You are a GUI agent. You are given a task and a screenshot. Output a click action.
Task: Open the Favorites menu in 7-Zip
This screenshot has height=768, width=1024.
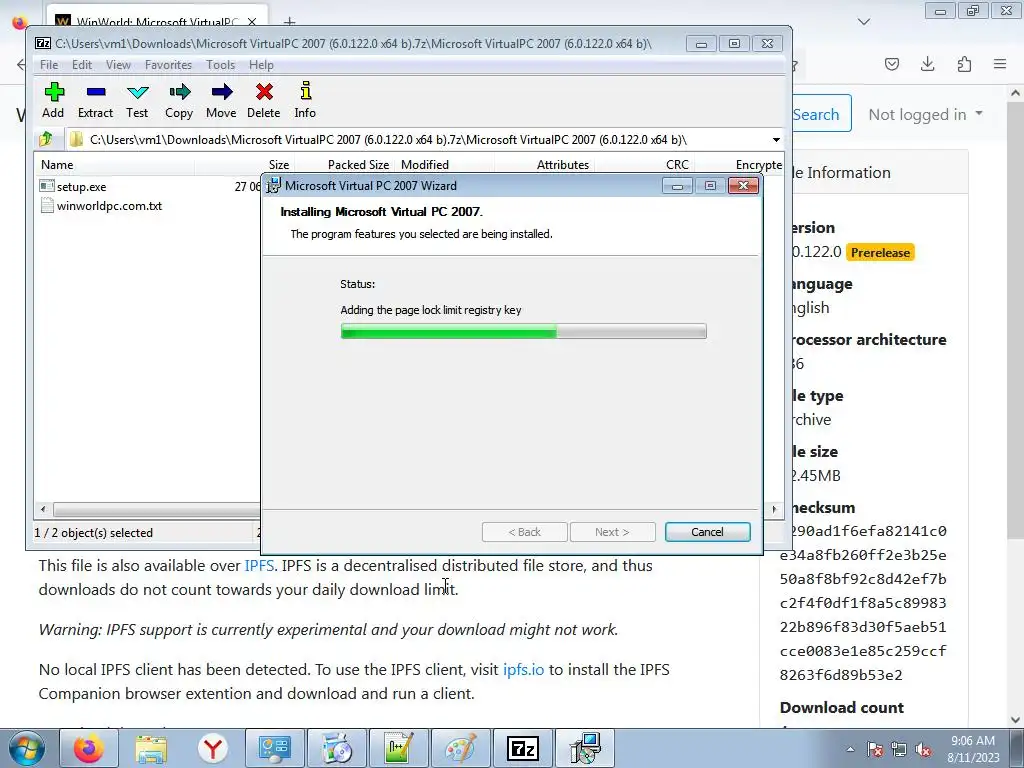coord(168,65)
